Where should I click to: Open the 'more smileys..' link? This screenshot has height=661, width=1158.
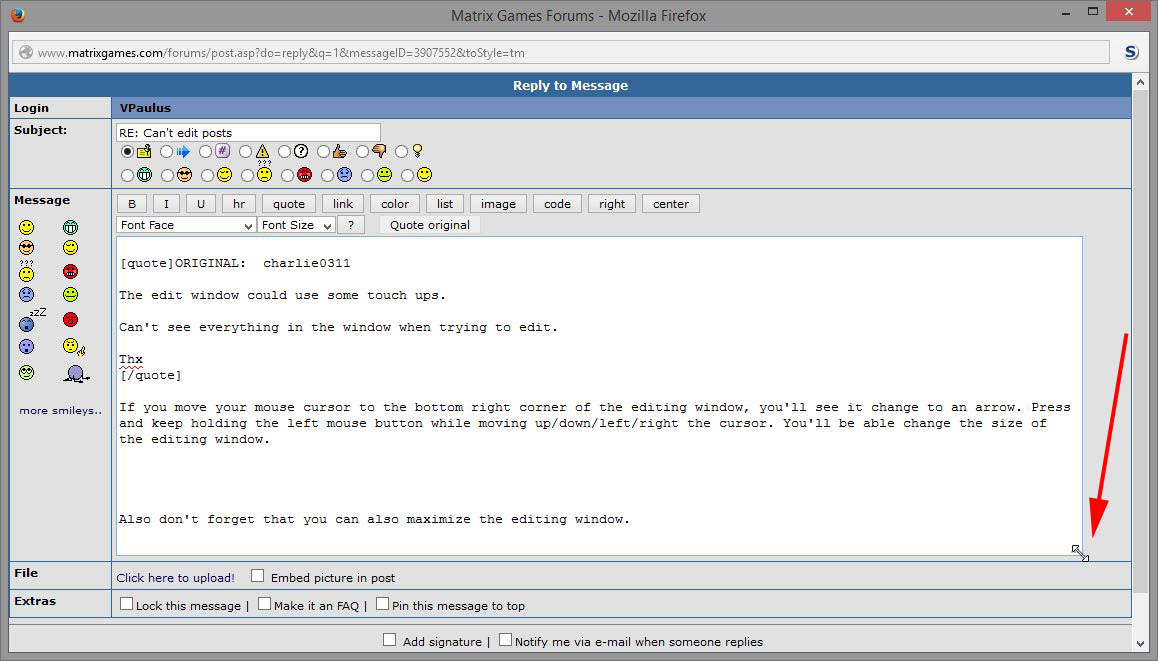click(x=61, y=411)
